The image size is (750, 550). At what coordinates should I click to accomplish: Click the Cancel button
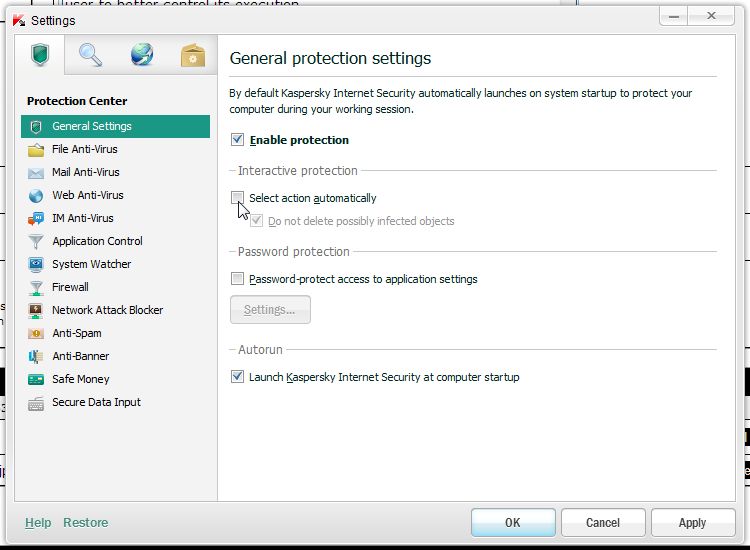coord(603,523)
